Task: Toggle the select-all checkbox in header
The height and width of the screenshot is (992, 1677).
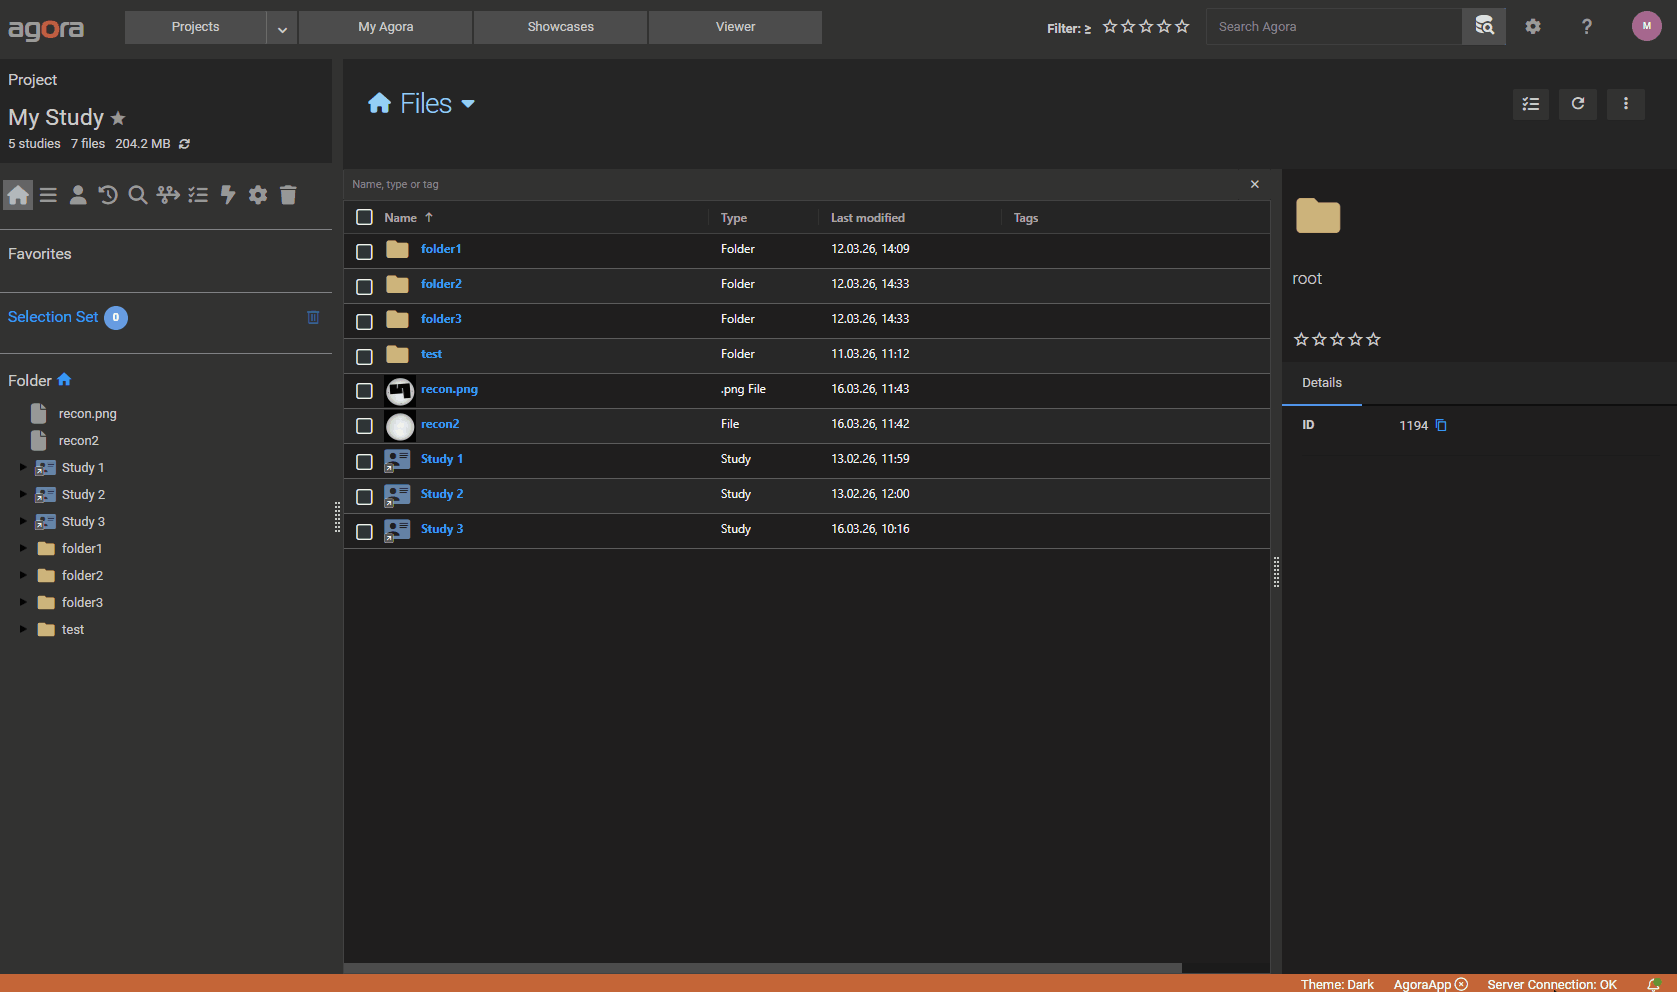Action: tap(365, 217)
